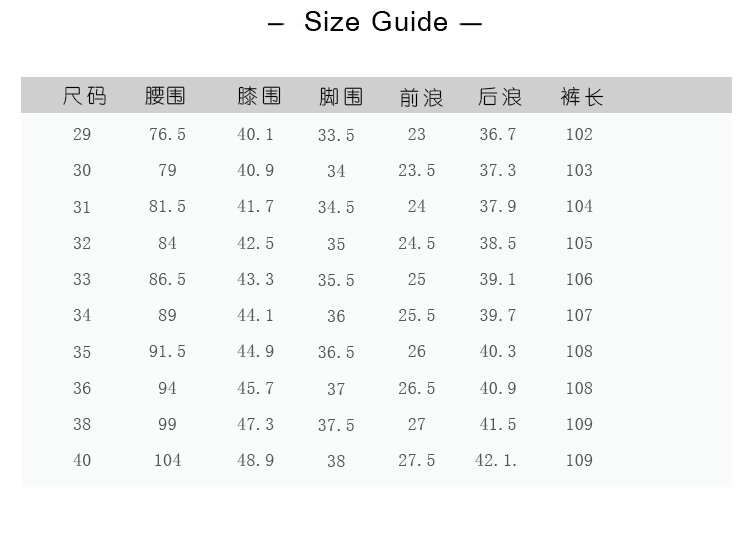
Task: Click the 76.5 waist value
Action: 167,134
